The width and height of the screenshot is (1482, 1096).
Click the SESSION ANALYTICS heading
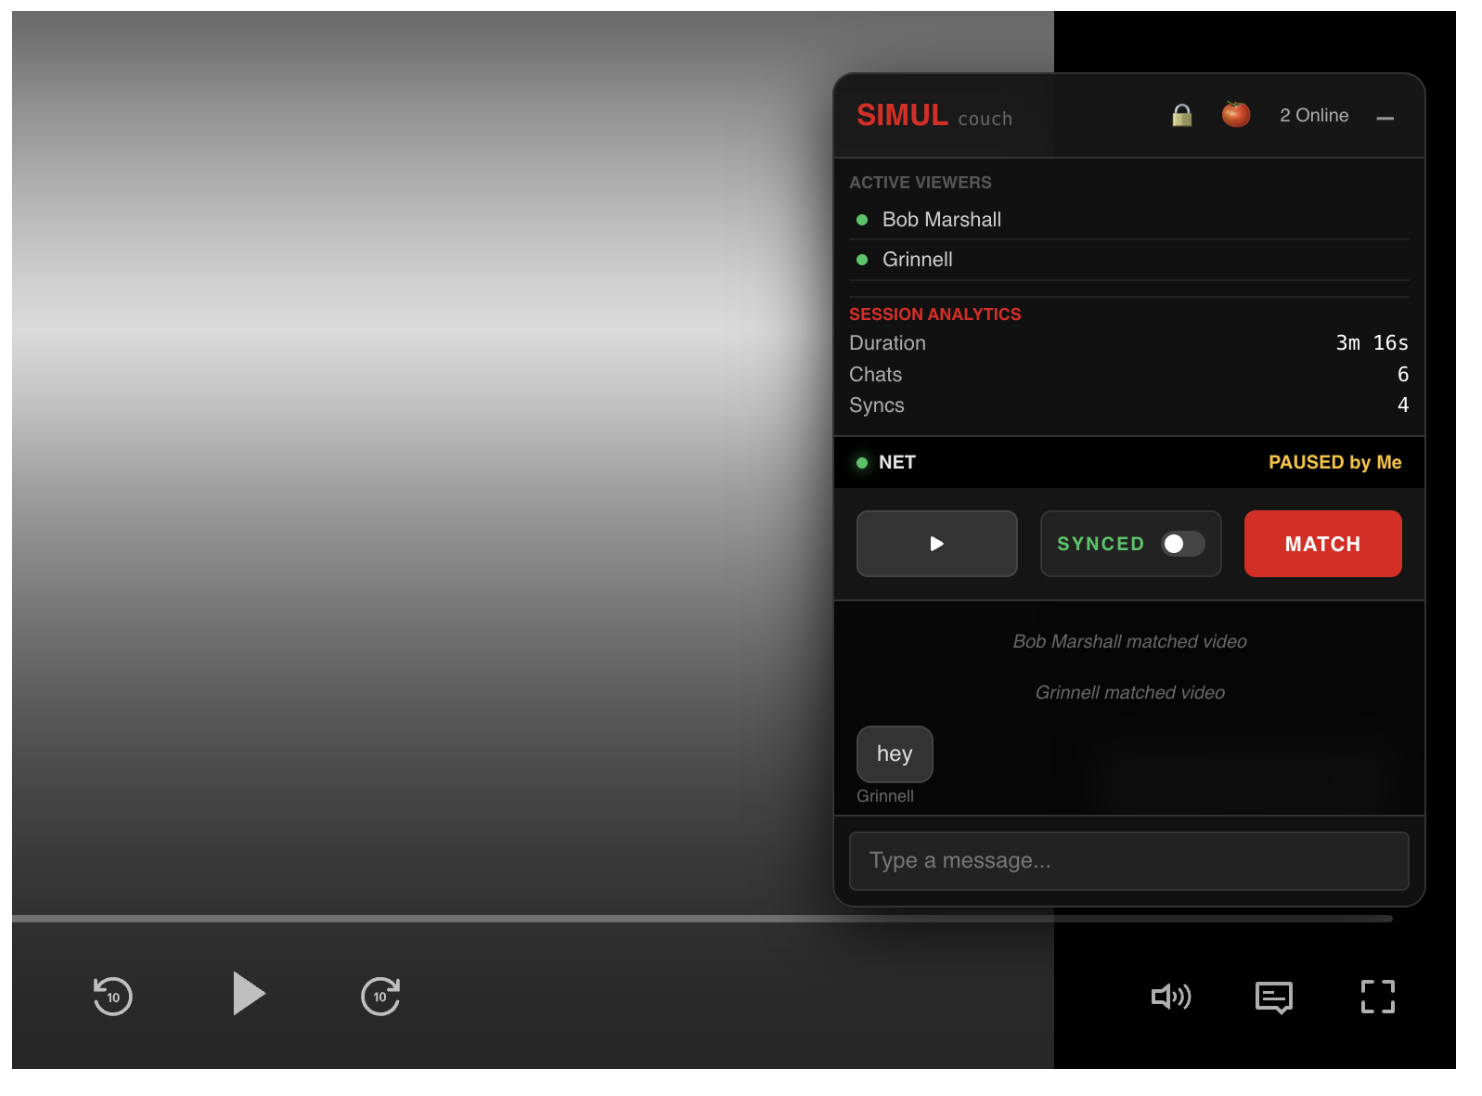pyautogui.click(x=935, y=314)
